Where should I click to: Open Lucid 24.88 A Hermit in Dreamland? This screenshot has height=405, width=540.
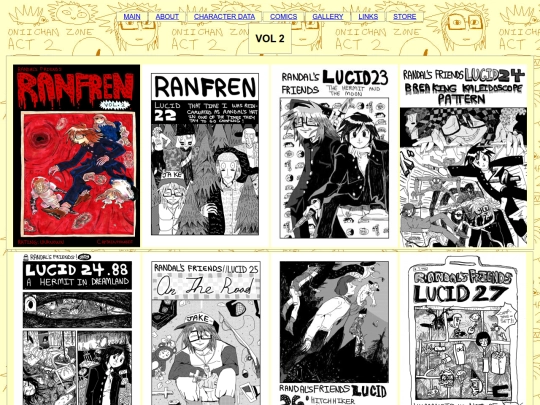click(x=77, y=329)
